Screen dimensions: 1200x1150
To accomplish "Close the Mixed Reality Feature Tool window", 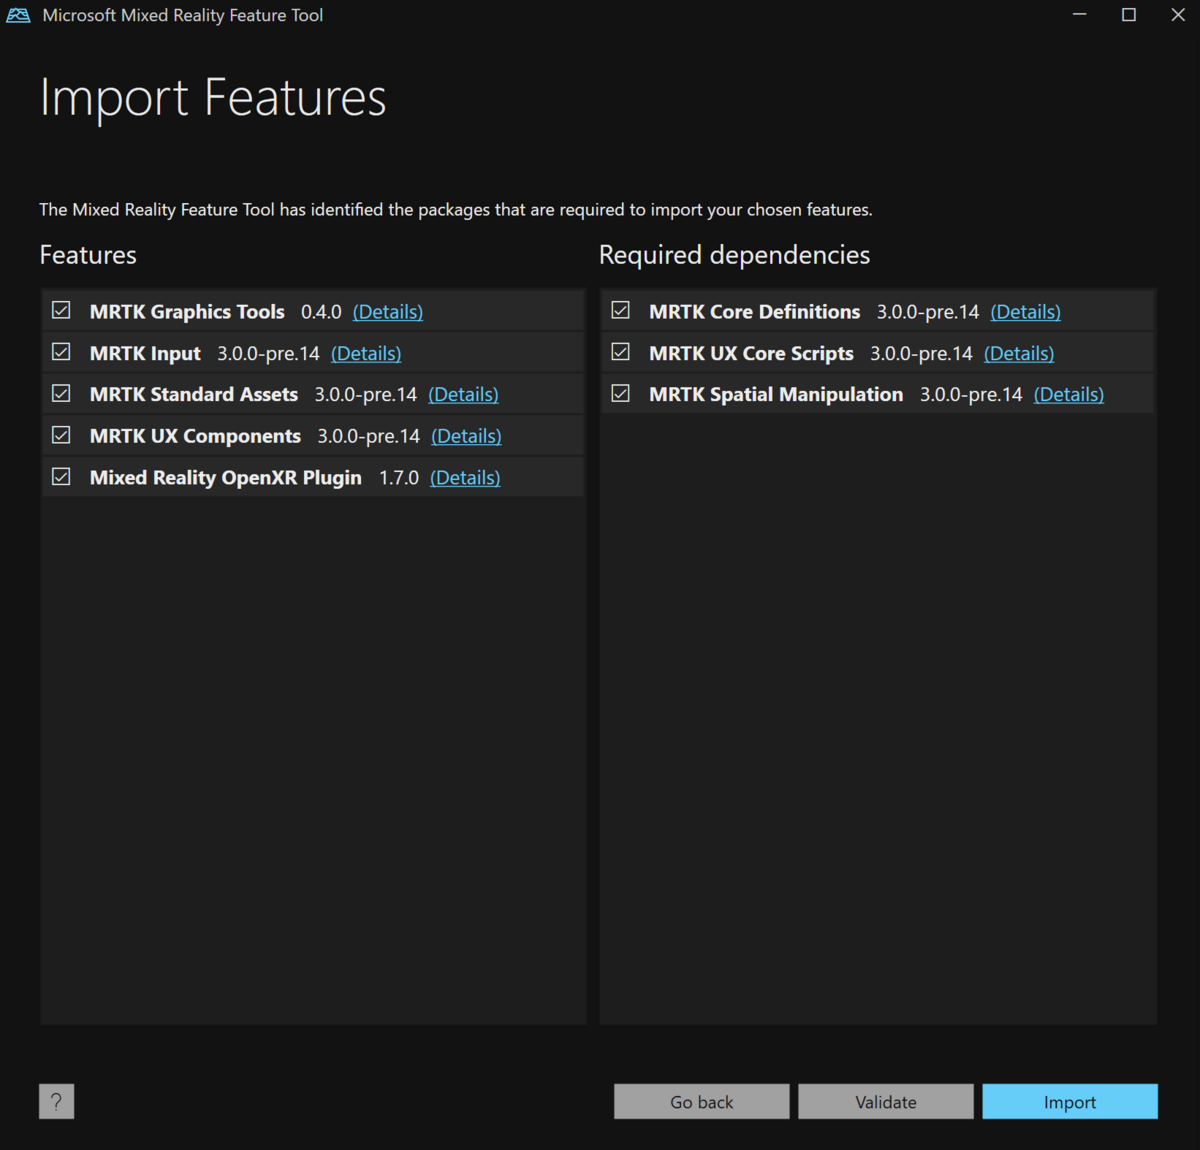I will point(1178,15).
